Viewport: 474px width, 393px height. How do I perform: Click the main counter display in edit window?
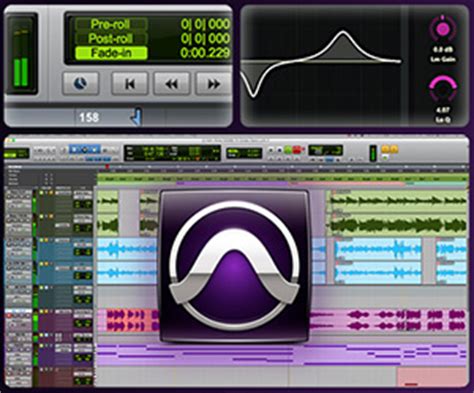tap(172, 153)
